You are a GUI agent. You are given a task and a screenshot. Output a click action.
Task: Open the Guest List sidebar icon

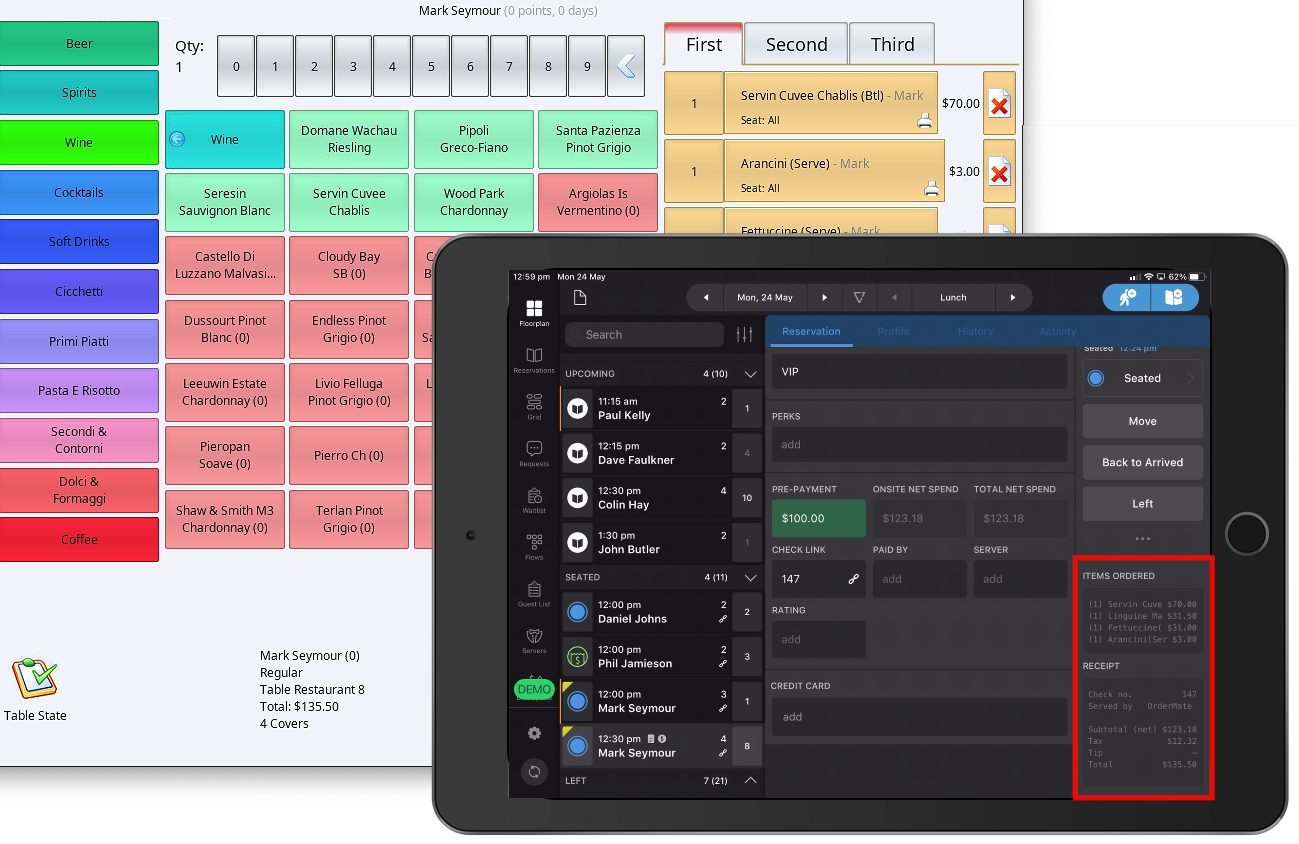[534, 590]
